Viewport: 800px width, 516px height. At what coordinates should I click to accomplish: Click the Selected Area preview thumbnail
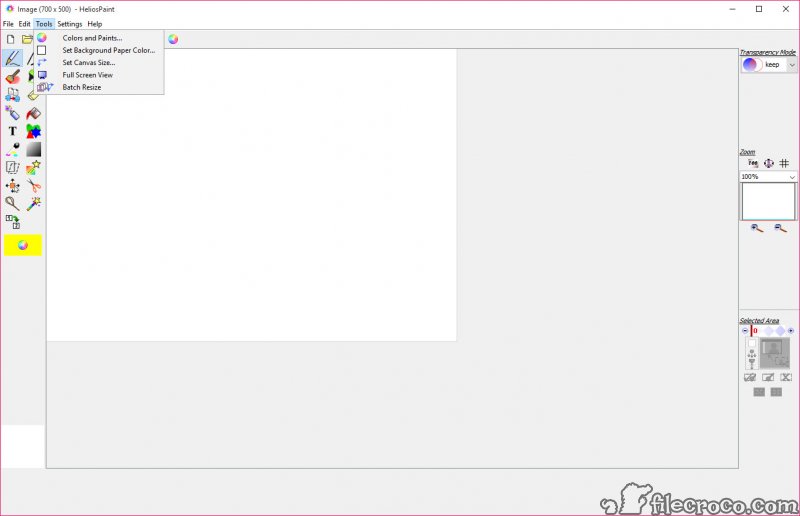click(x=774, y=354)
